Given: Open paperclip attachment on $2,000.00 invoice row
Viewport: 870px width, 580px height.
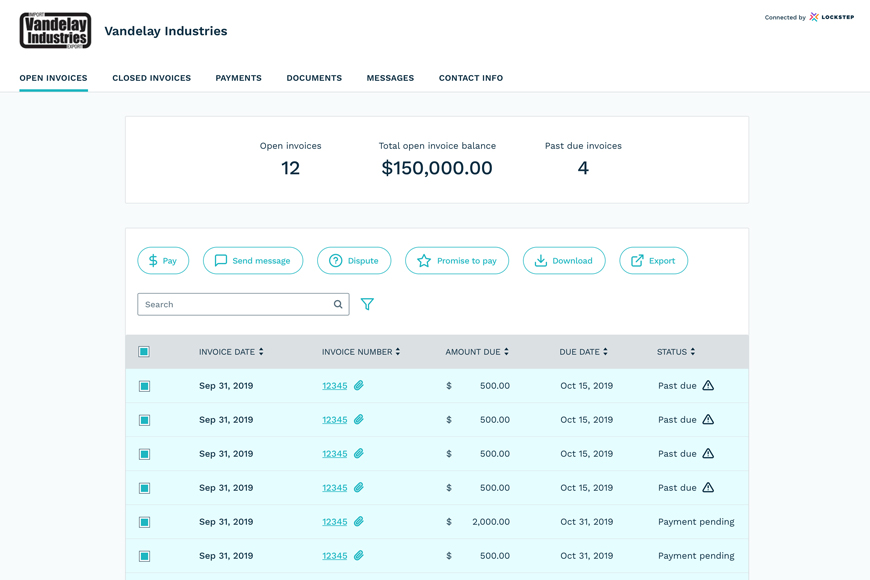Looking at the screenshot, I should click(x=359, y=521).
